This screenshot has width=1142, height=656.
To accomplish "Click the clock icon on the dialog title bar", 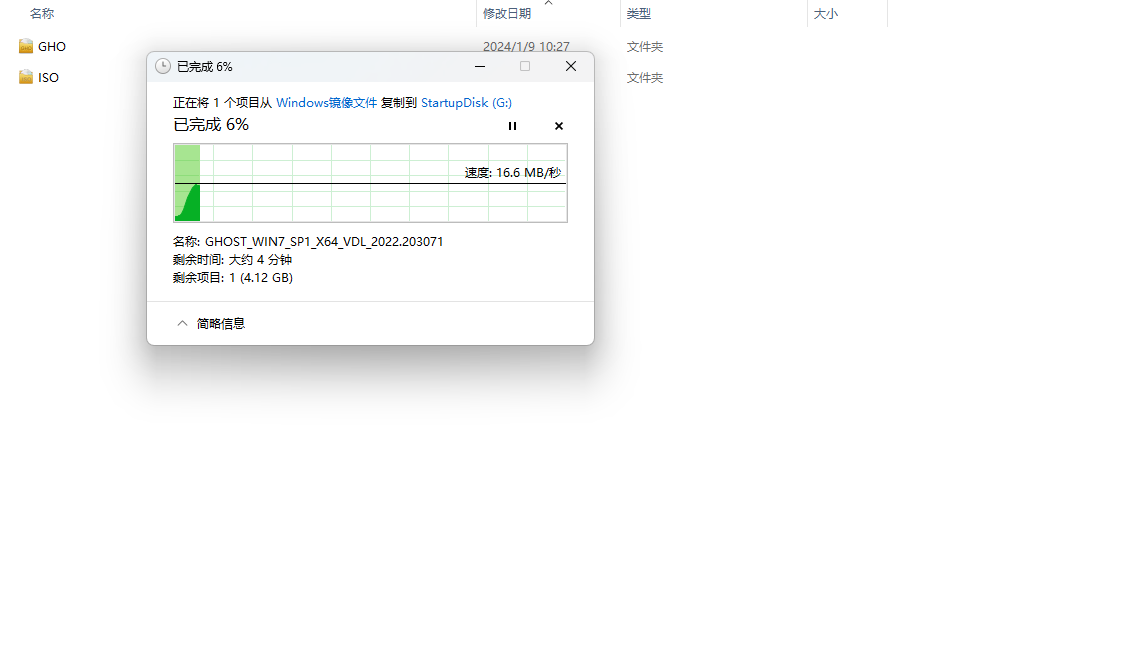I will 163,66.
